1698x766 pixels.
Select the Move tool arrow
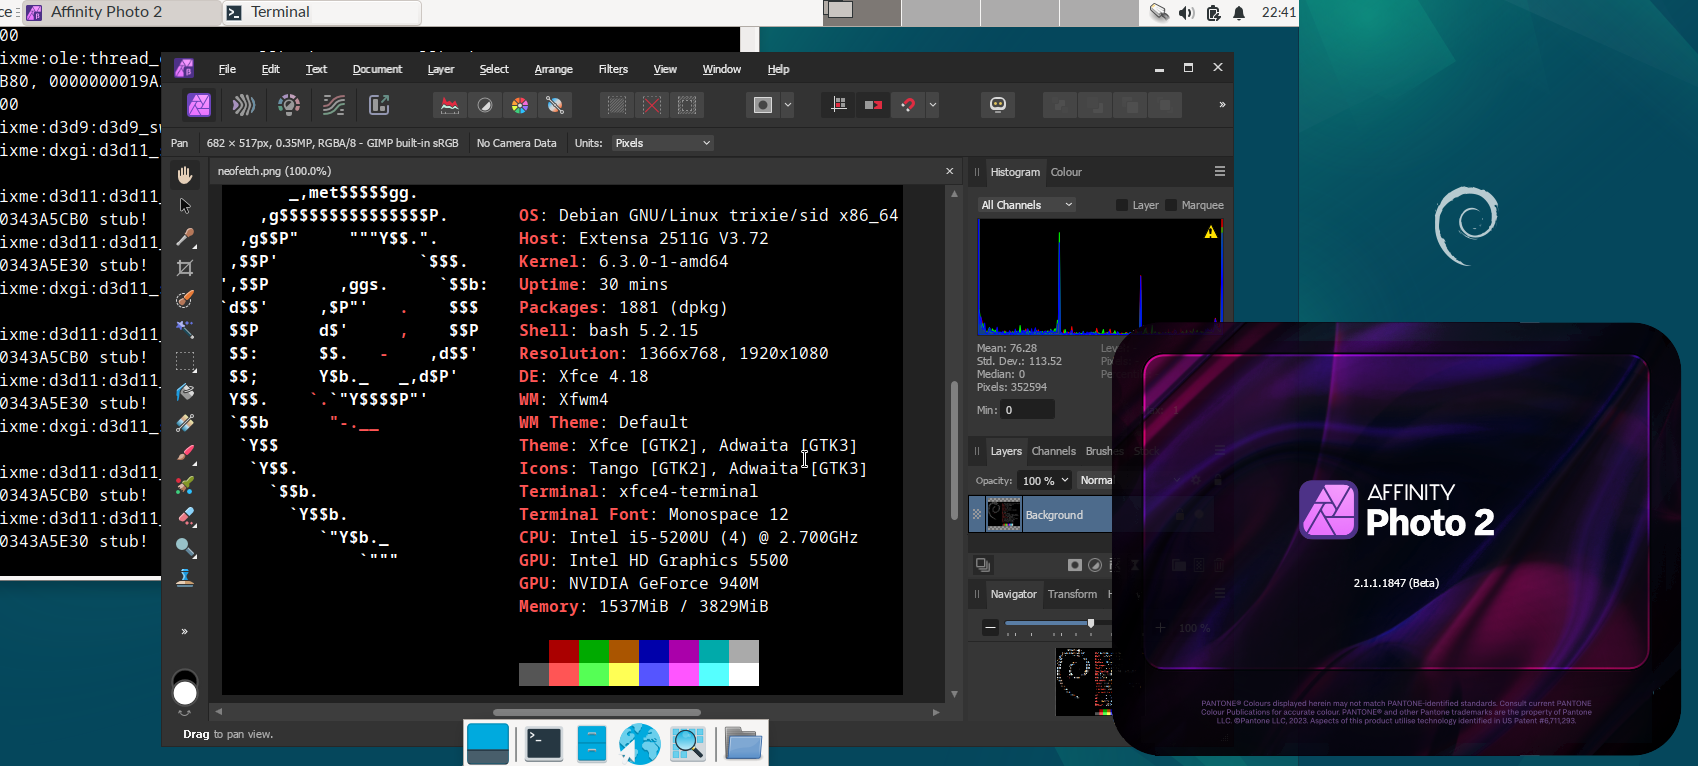tap(185, 206)
